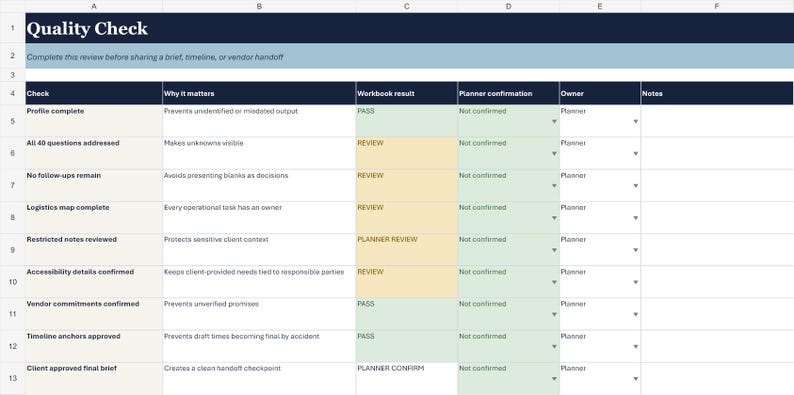Viewport: 794px width, 395px height.
Task: Click the 'Notes' heading cell
Action: 717,93
